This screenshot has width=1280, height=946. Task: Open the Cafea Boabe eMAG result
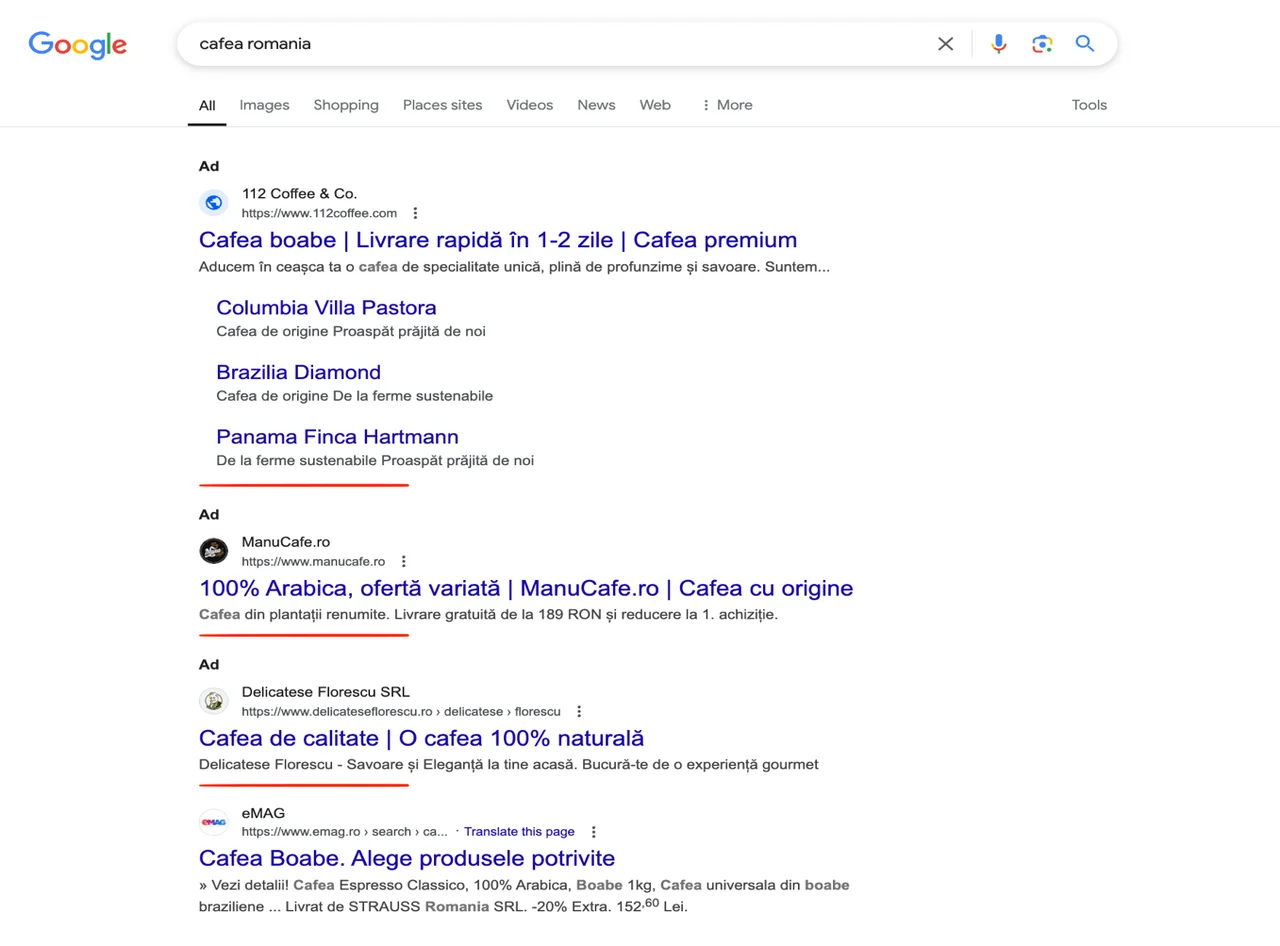click(x=407, y=858)
